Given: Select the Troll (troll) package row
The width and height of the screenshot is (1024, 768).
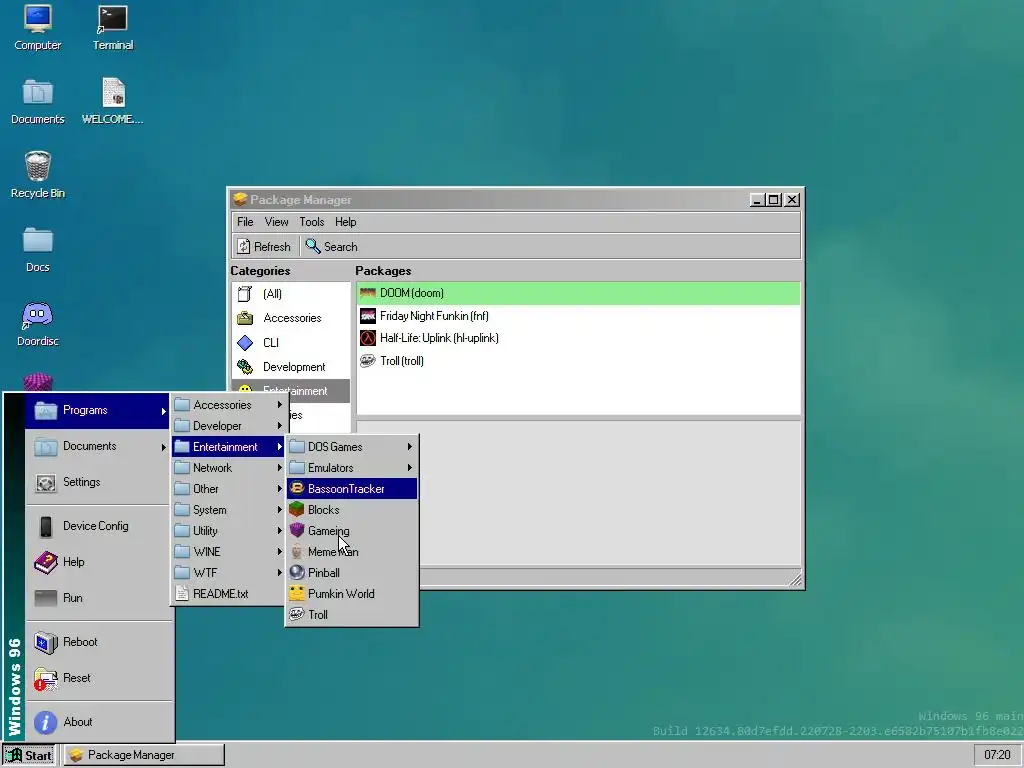Looking at the screenshot, I should click(x=578, y=361).
